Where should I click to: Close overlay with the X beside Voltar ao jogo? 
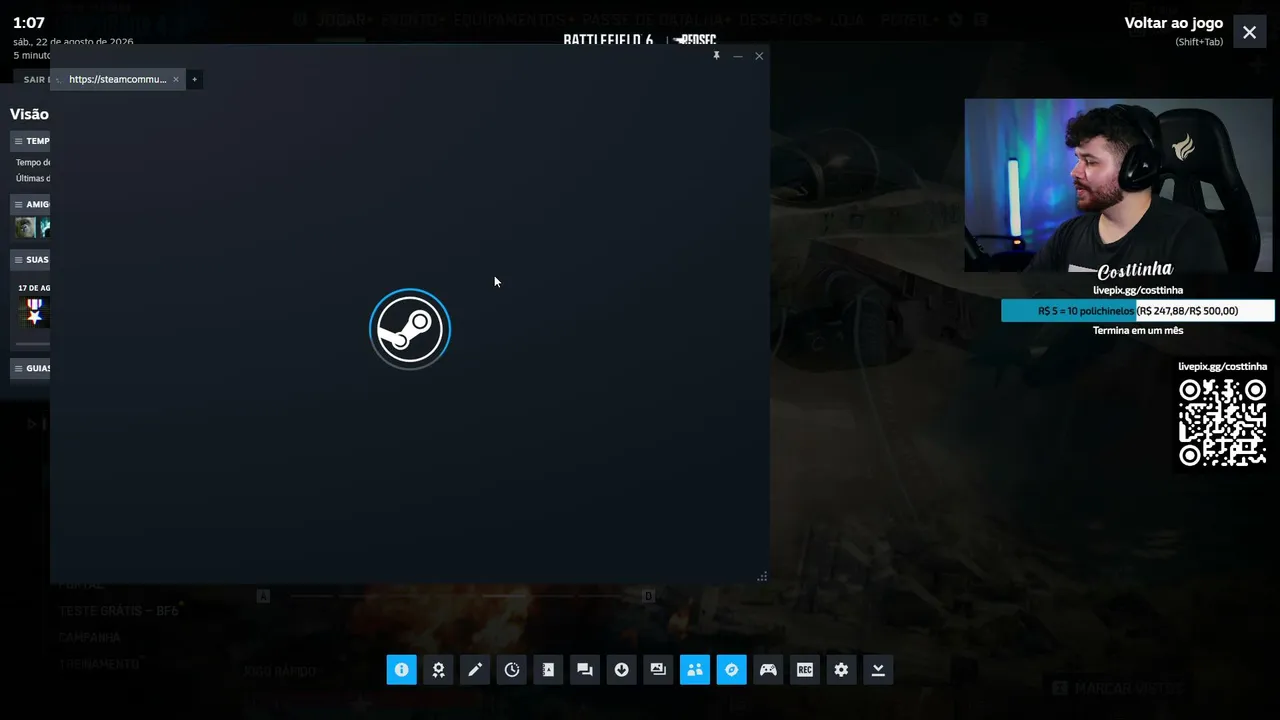(1250, 32)
